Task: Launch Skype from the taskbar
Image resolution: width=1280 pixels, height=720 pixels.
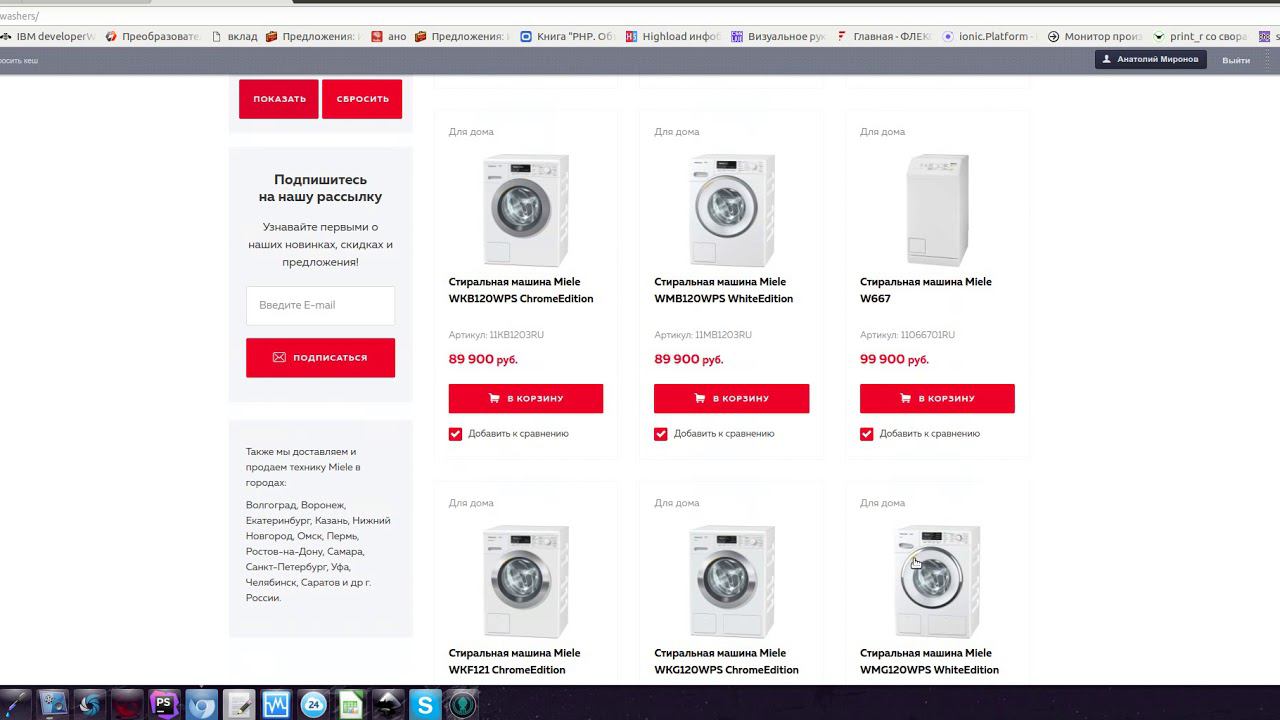Action: (x=425, y=705)
